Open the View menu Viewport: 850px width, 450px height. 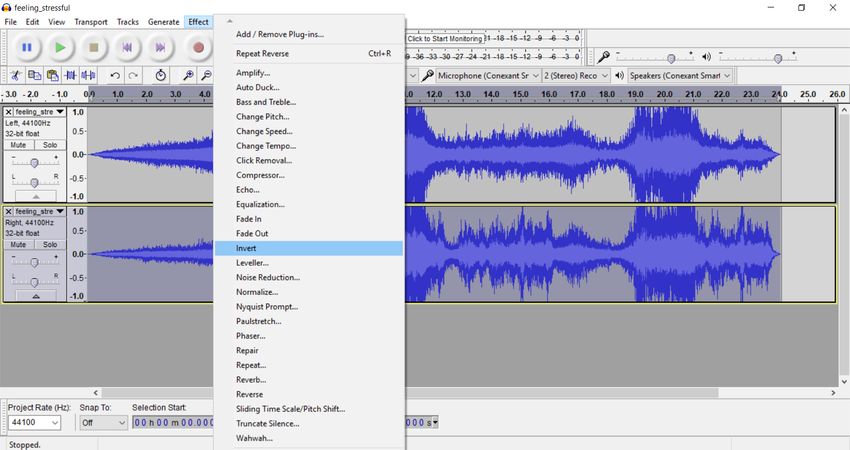coord(56,22)
